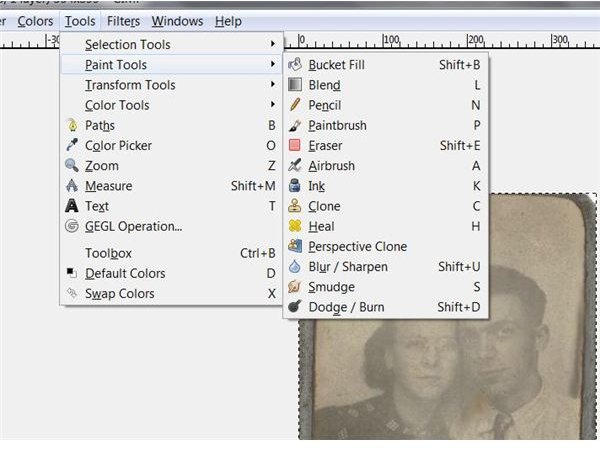Expand the Color Tools submenu arrow
The image size is (600, 450).
[272, 104]
